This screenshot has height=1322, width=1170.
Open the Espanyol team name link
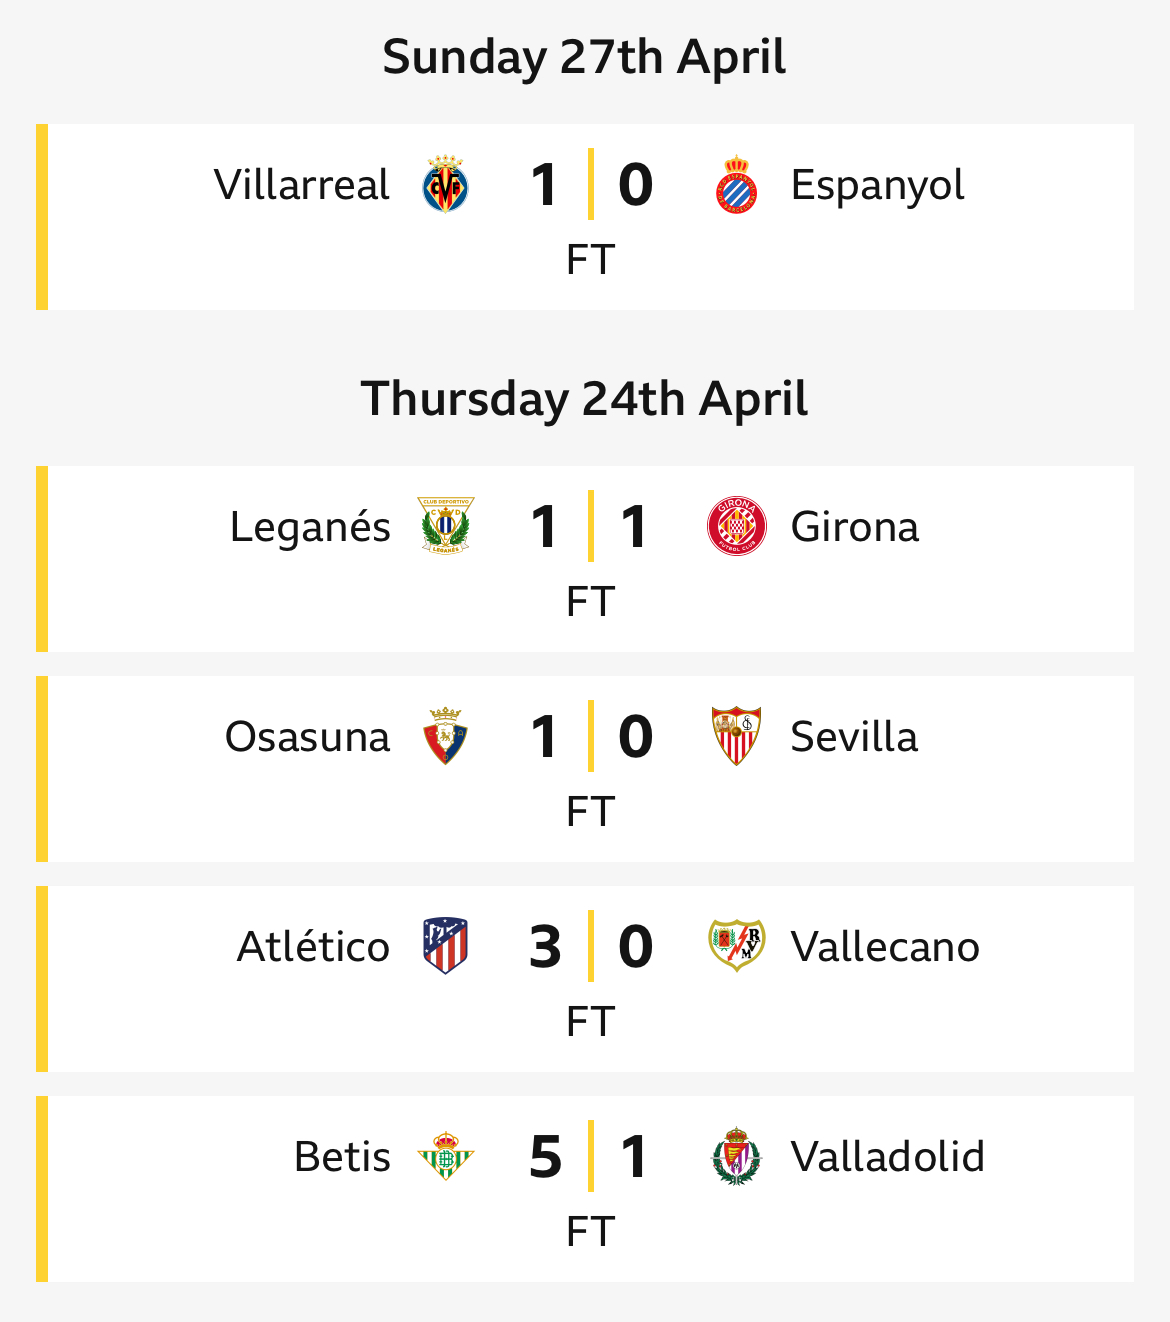[878, 187]
